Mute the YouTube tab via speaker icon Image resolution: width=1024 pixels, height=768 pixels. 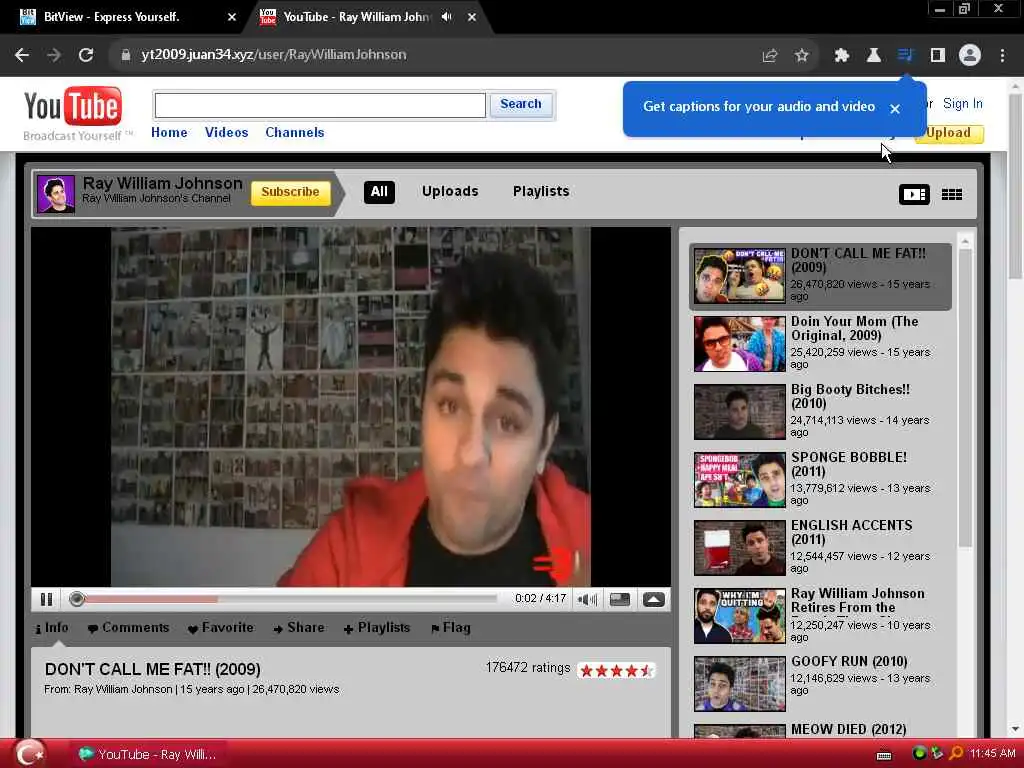[x=447, y=17]
